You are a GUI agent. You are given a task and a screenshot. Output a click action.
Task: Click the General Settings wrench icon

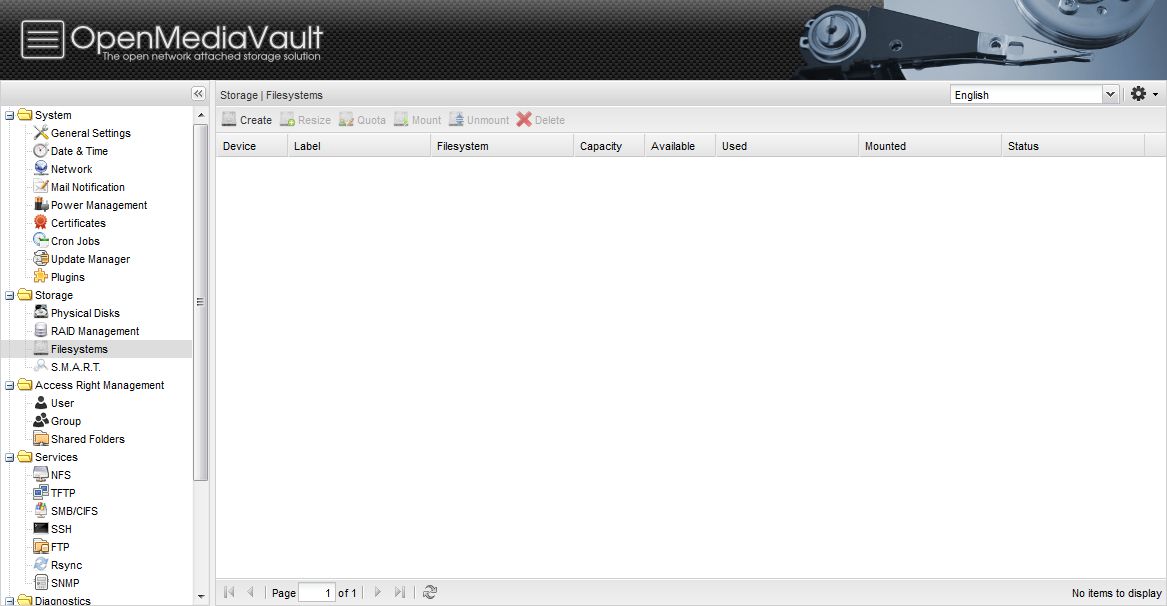tap(41, 133)
